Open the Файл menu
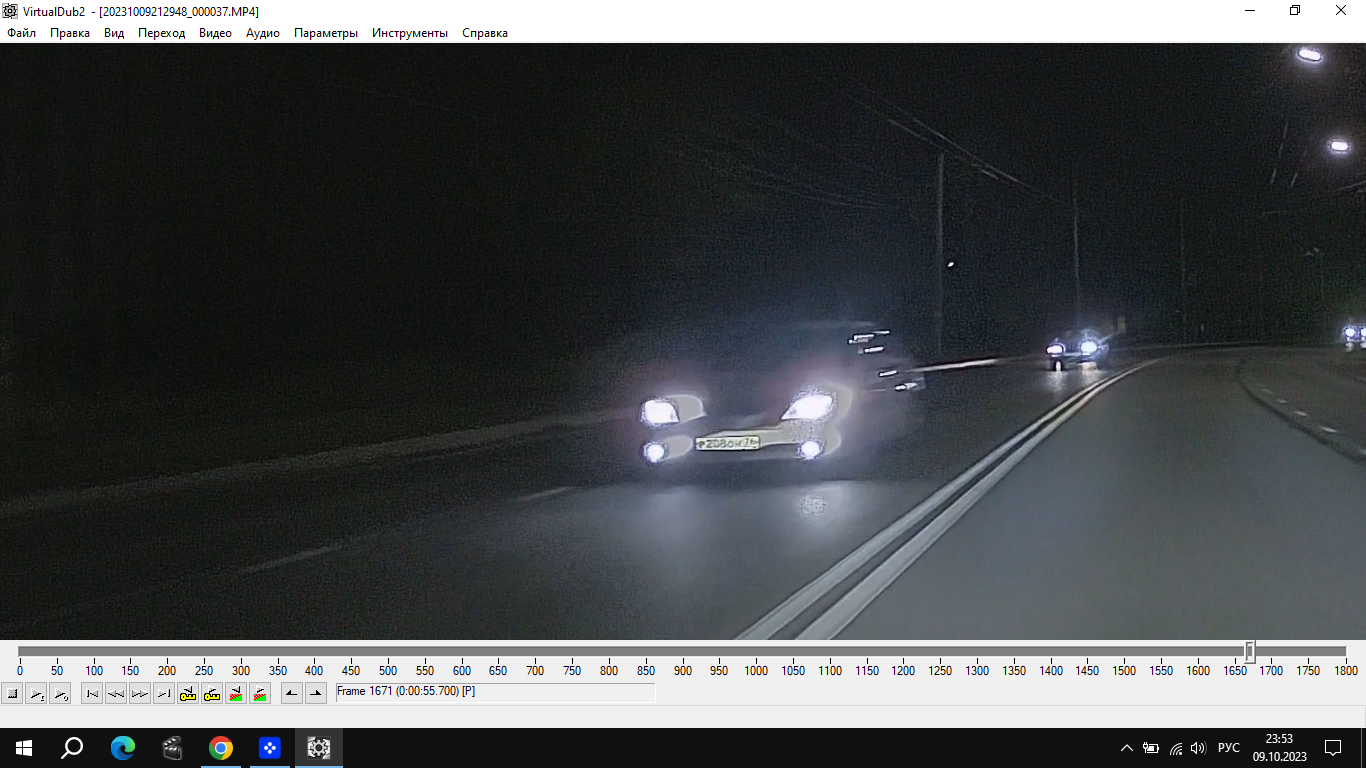The image size is (1366, 768). coord(21,33)
